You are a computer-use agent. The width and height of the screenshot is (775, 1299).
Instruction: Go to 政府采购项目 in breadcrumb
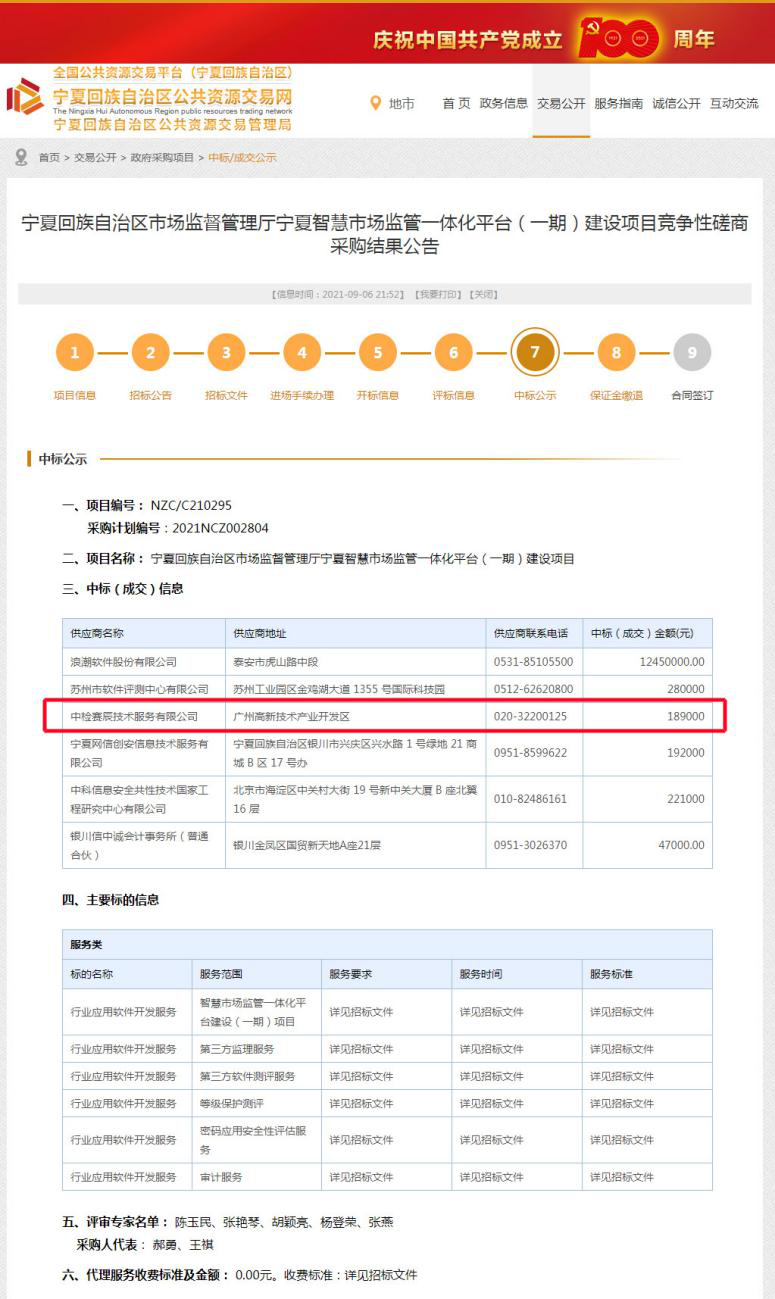162,158
